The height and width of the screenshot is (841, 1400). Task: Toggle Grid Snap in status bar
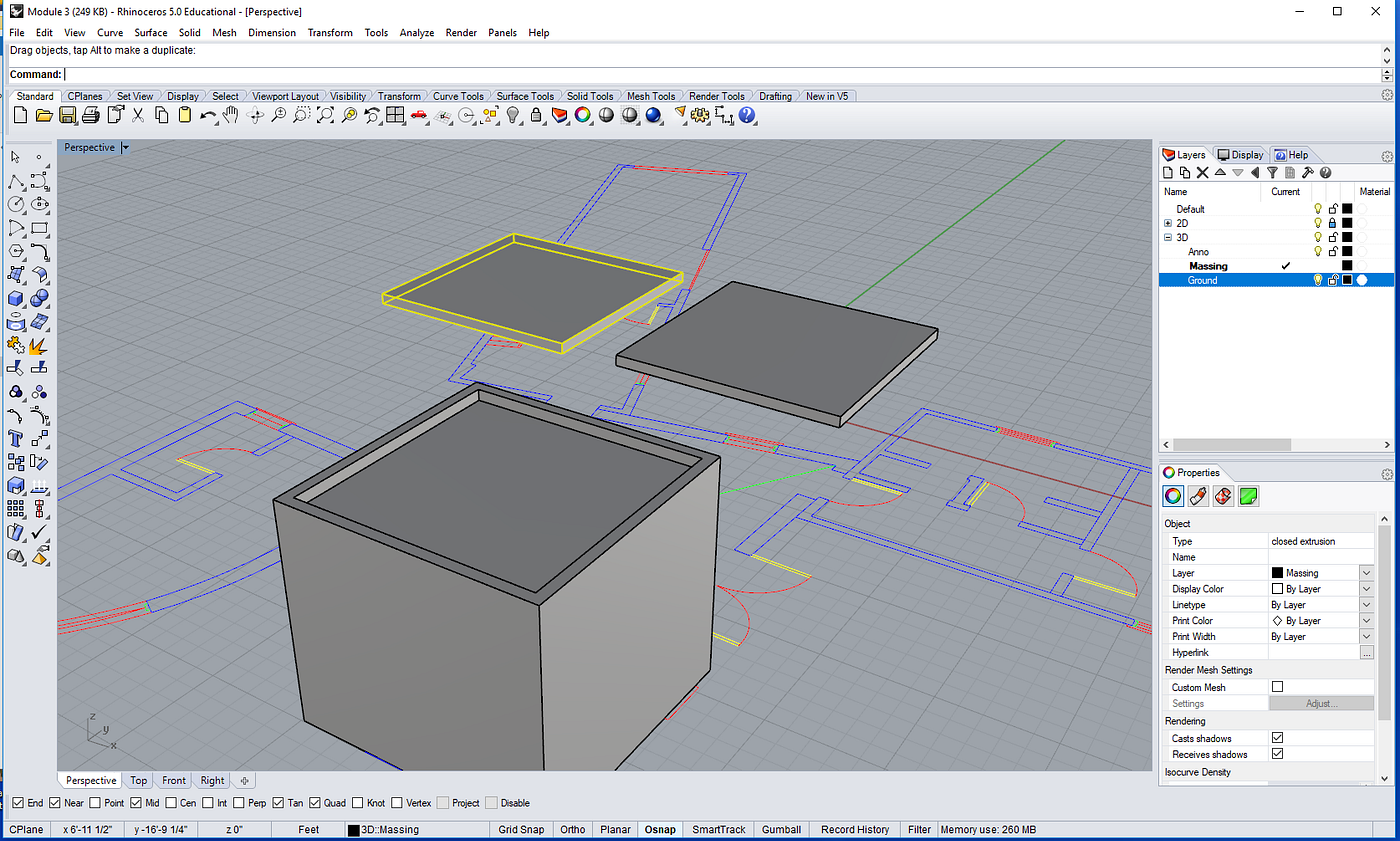(x=521, y=830)
